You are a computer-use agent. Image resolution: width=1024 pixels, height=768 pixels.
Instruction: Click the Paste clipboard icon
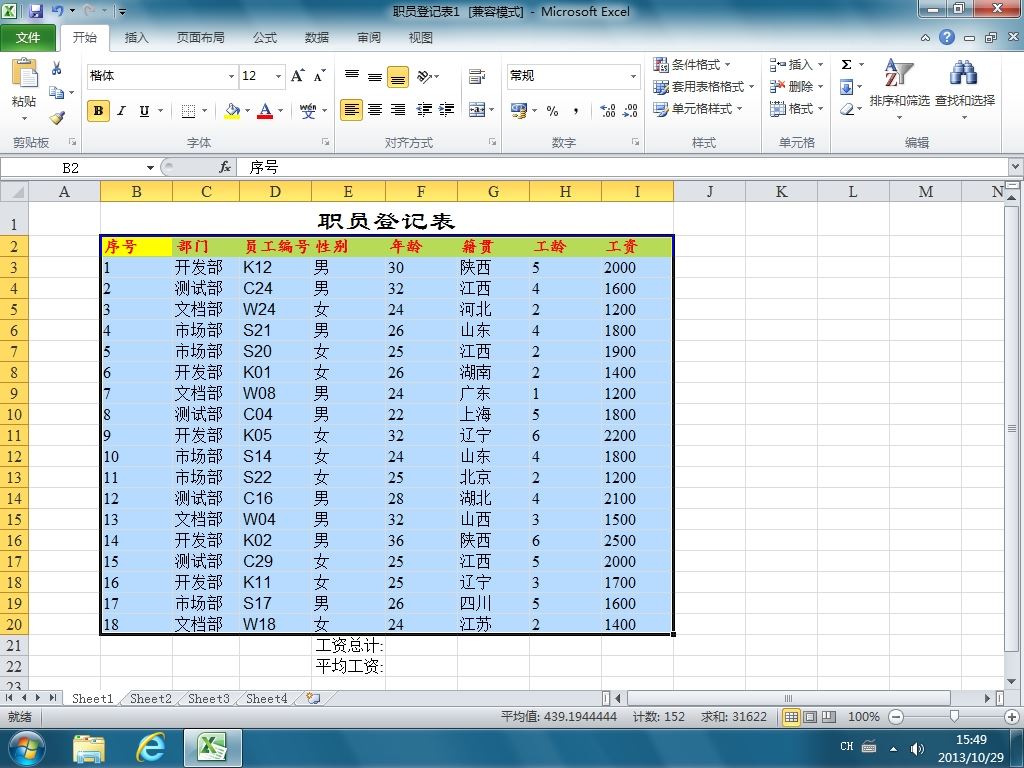25,74
